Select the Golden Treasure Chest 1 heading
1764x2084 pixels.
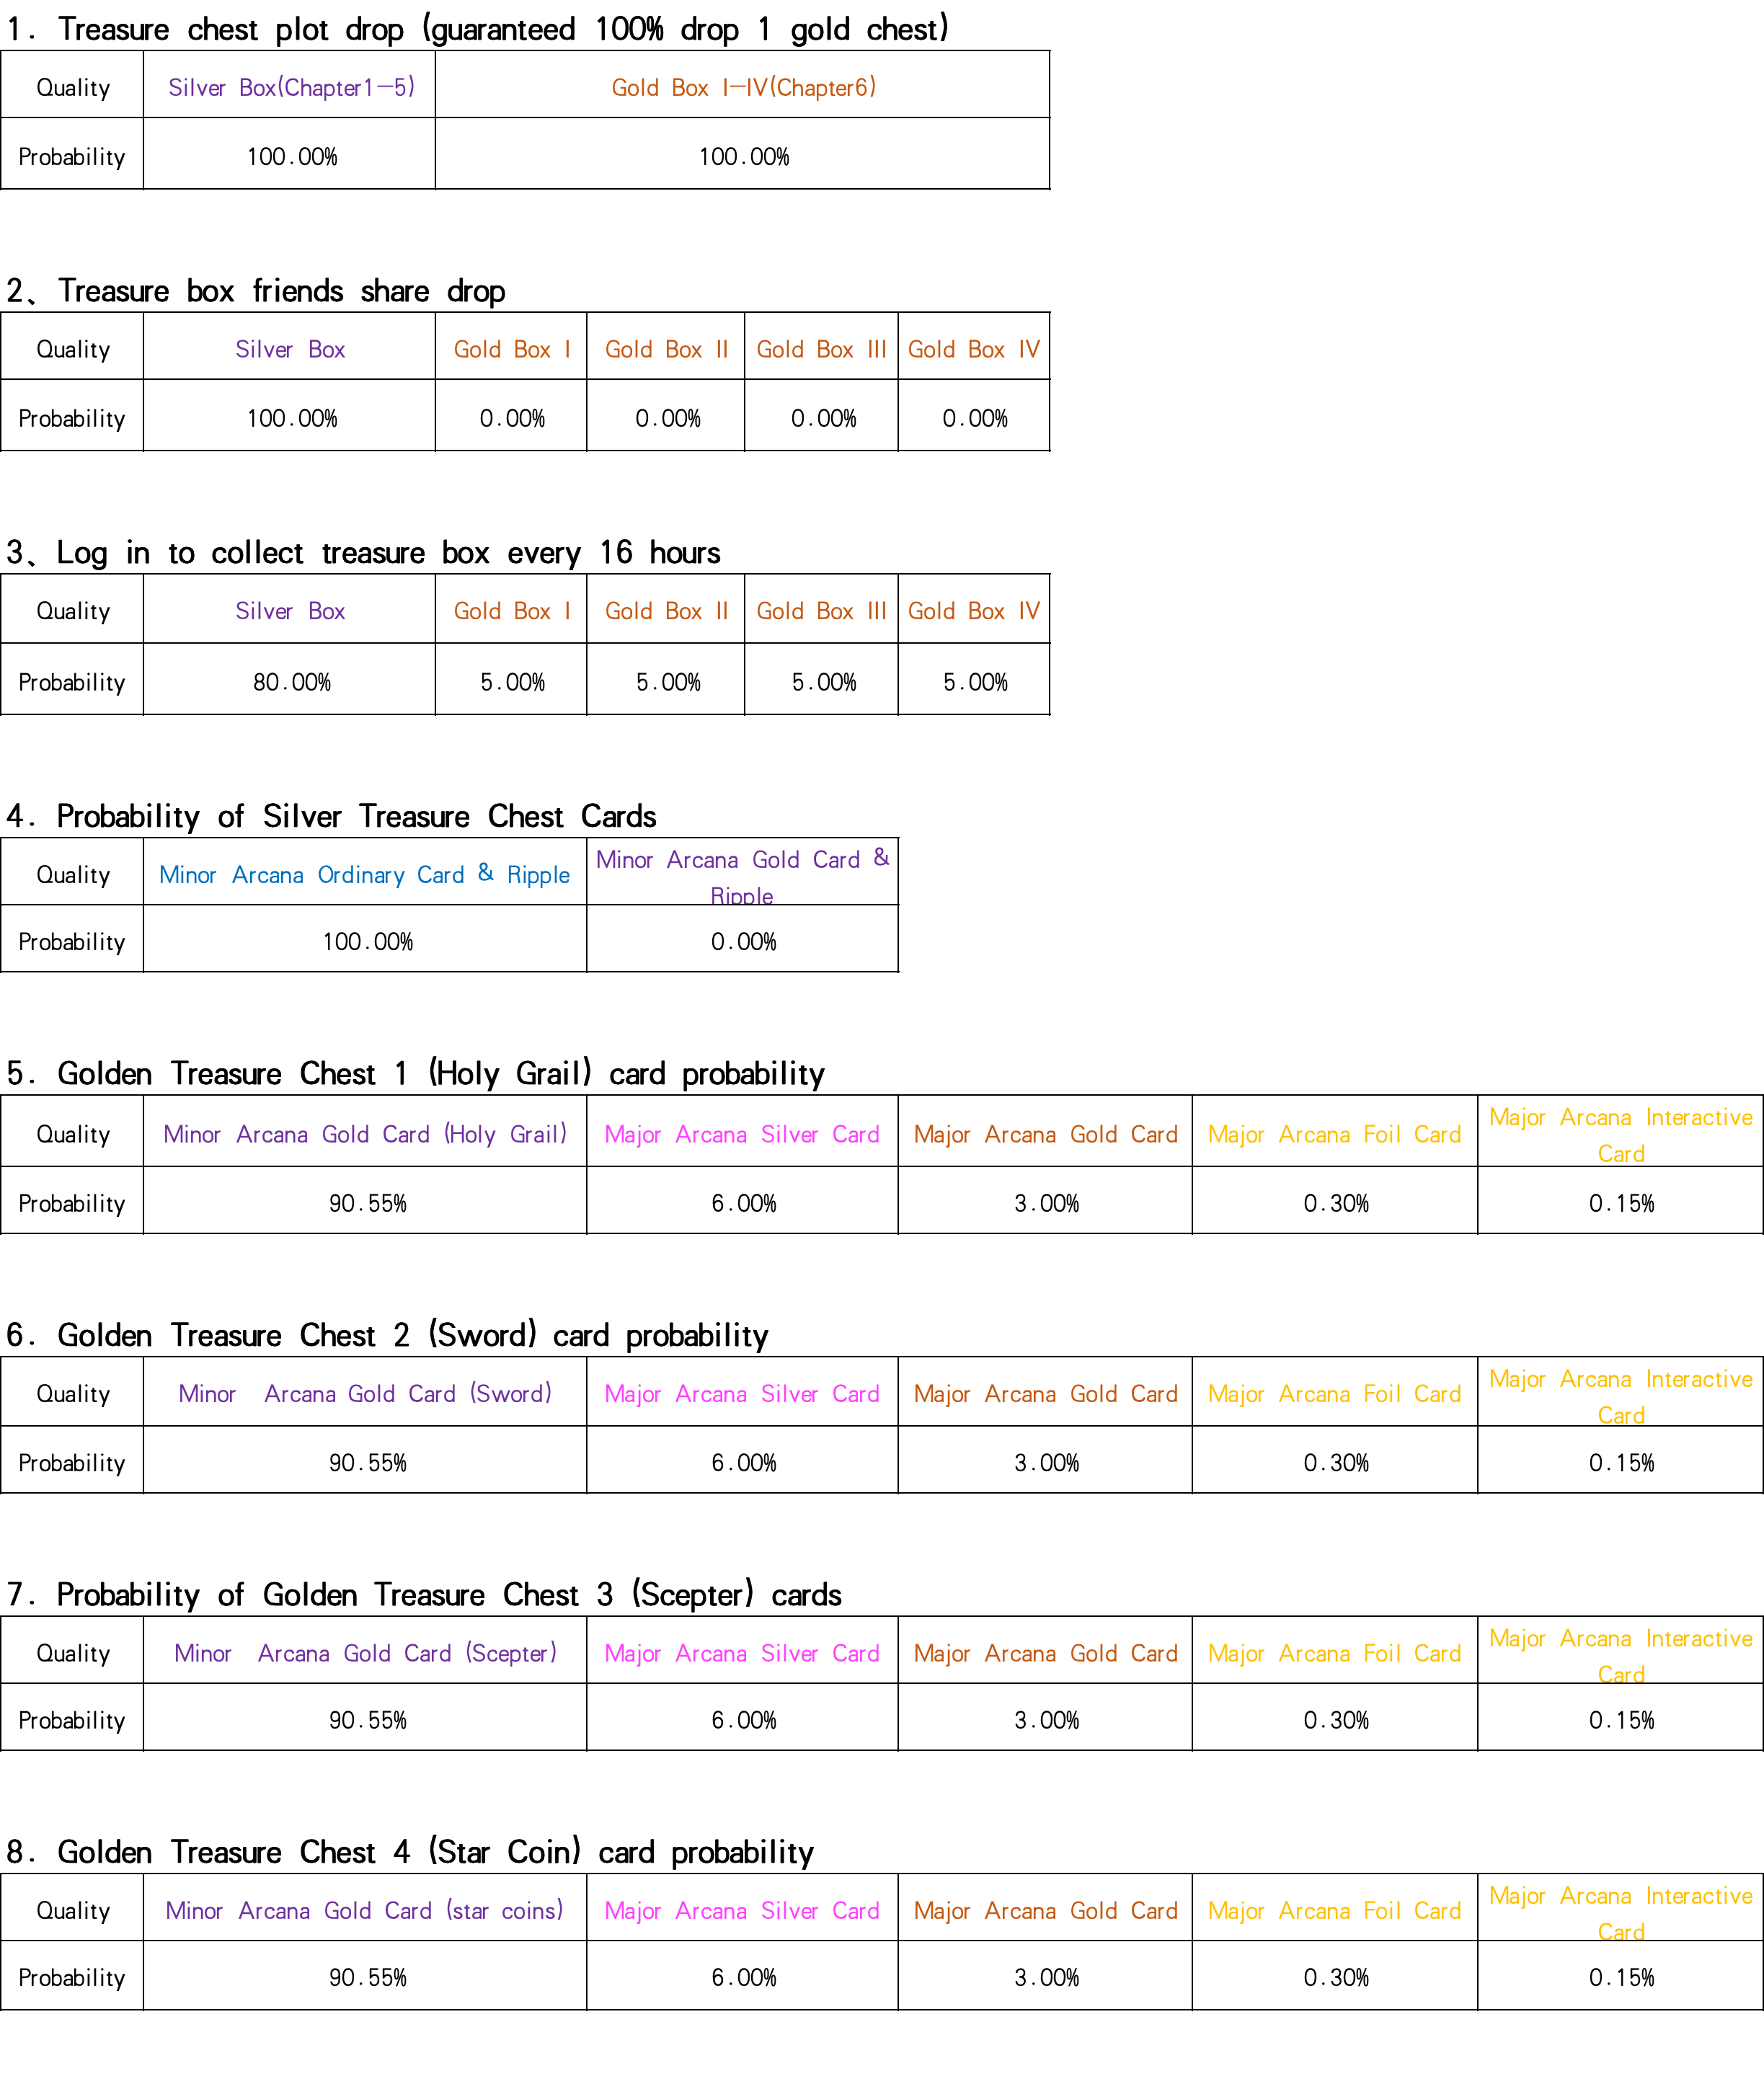[415, 1073]
